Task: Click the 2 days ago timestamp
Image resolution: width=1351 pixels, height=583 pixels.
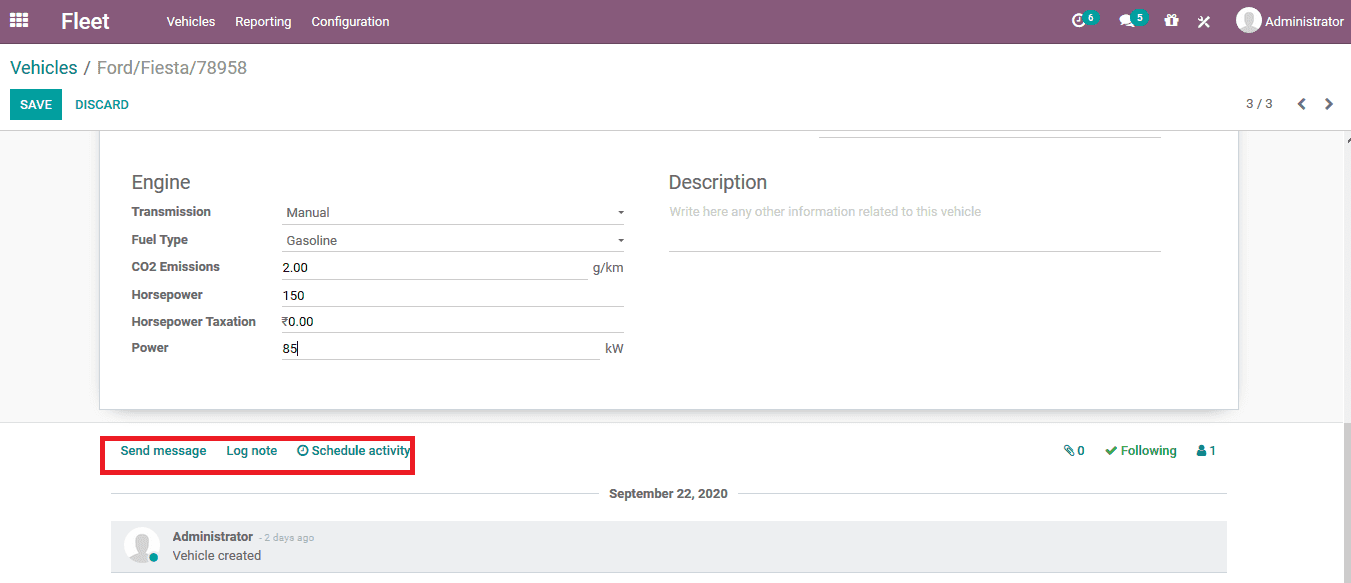Action: pyautogui.click(x=289, y=538)
